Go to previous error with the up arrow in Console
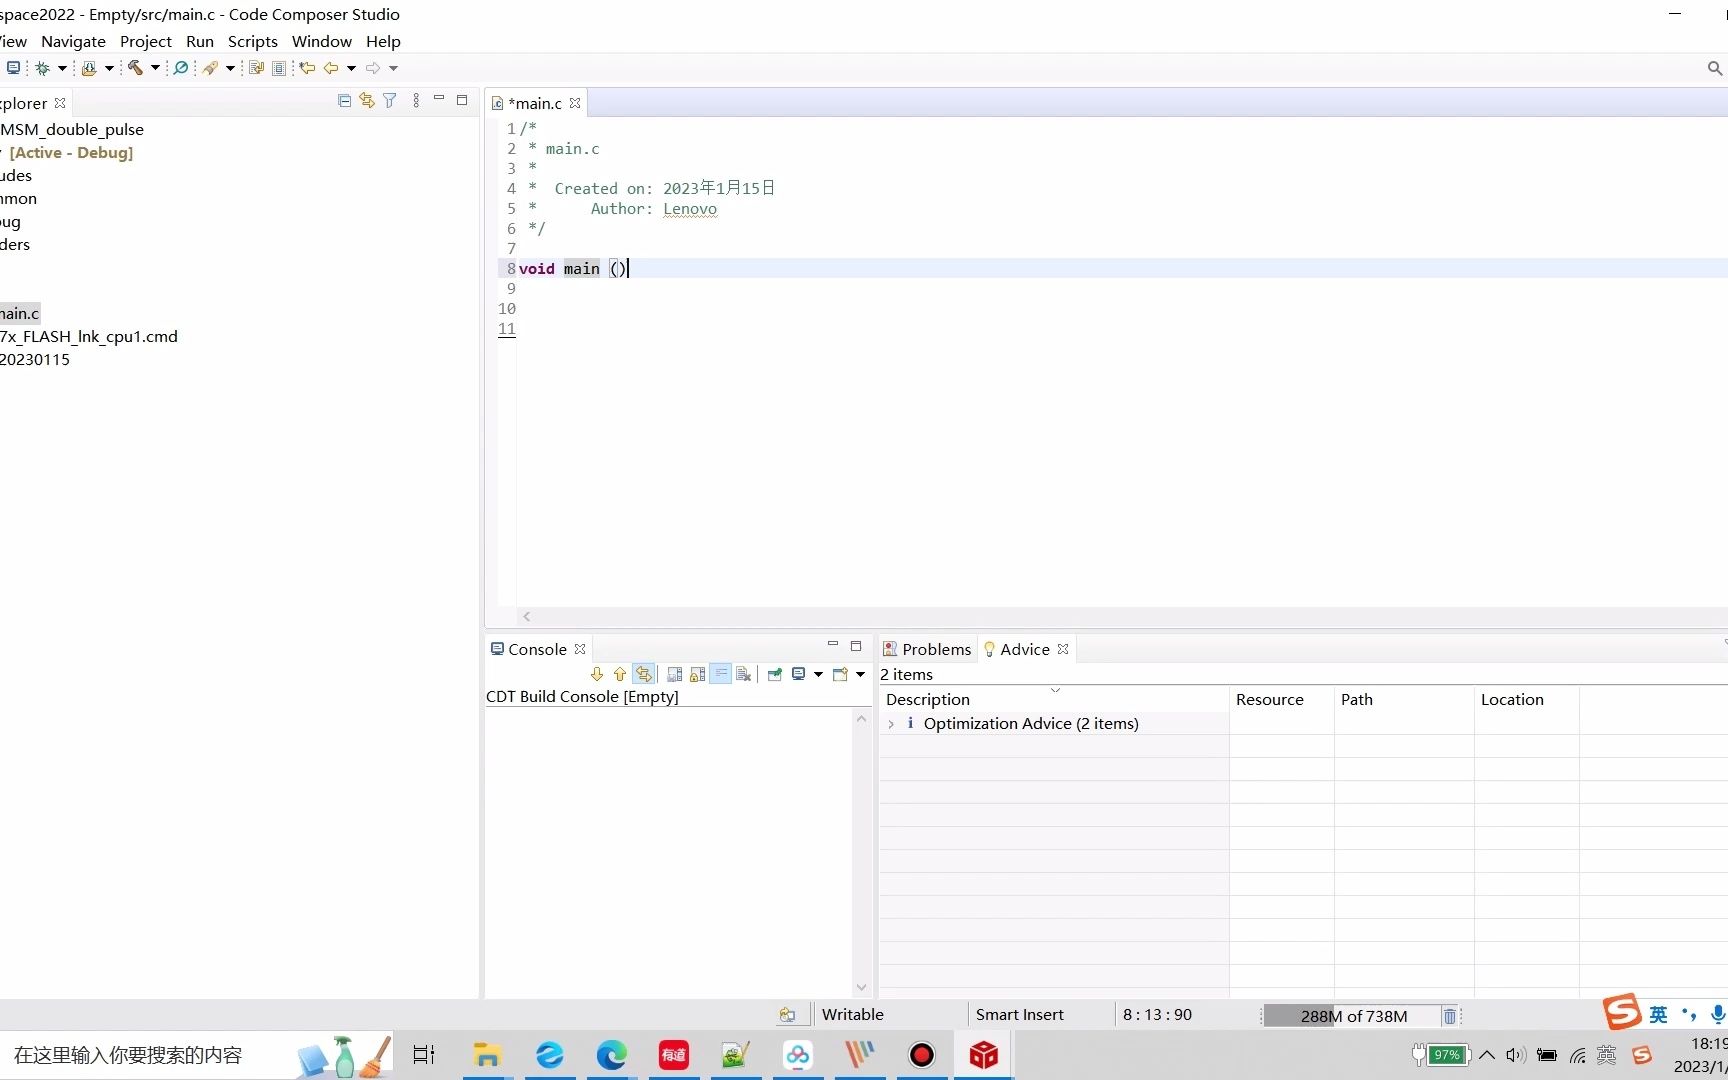Screen dimensions: 1728x1080 620,674
